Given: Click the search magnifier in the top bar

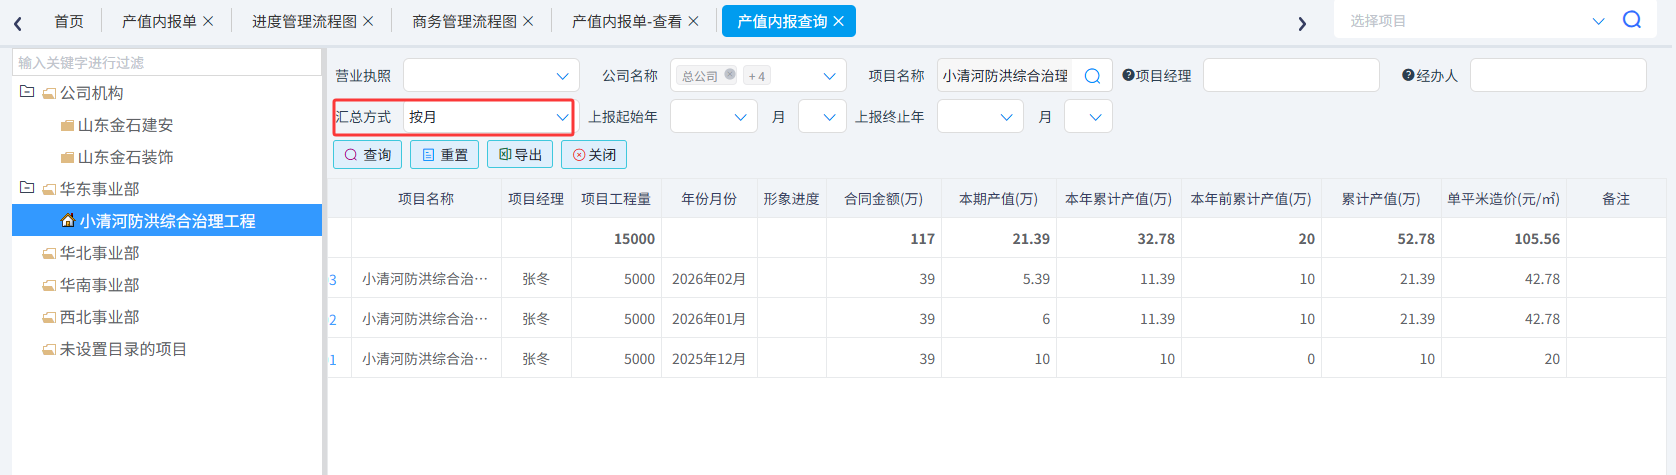Looking at the screenshot, I should (1632, 20).
